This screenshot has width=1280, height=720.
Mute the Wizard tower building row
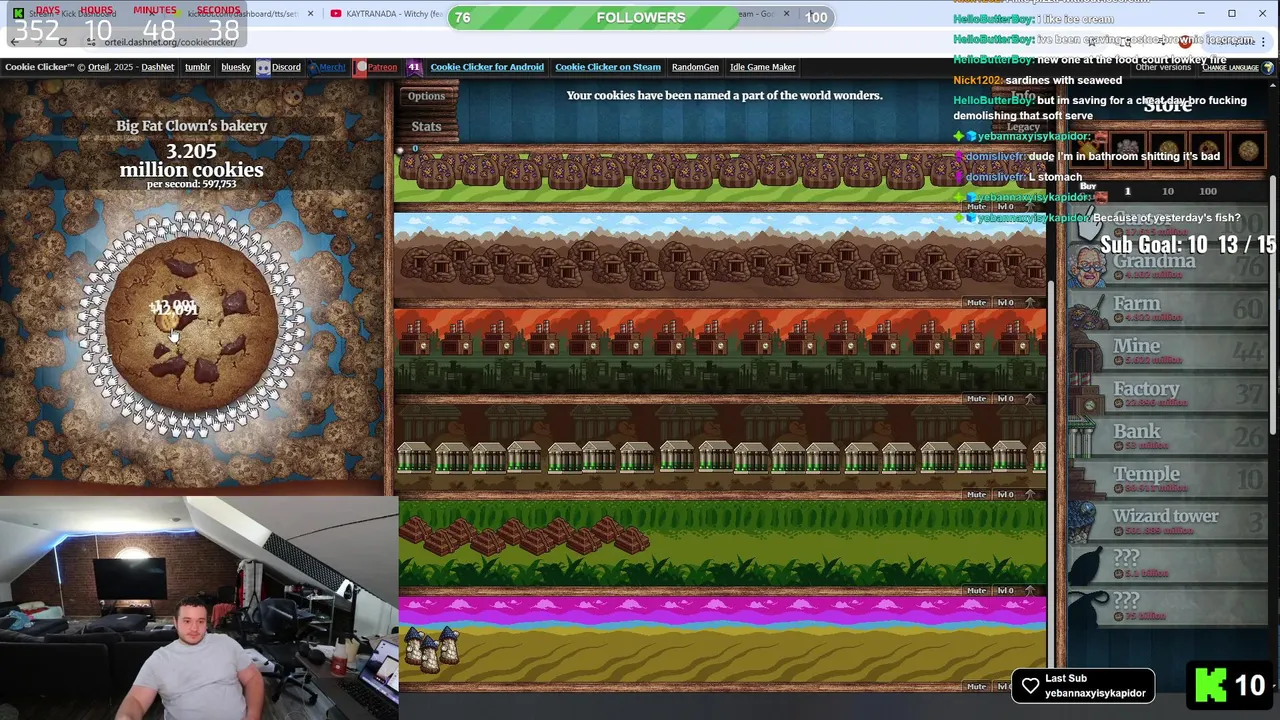point(976,686)
